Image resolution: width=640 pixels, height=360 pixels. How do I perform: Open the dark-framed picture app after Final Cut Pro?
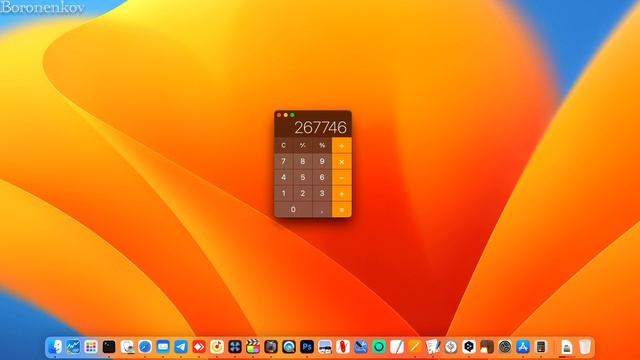pos(271,347)
